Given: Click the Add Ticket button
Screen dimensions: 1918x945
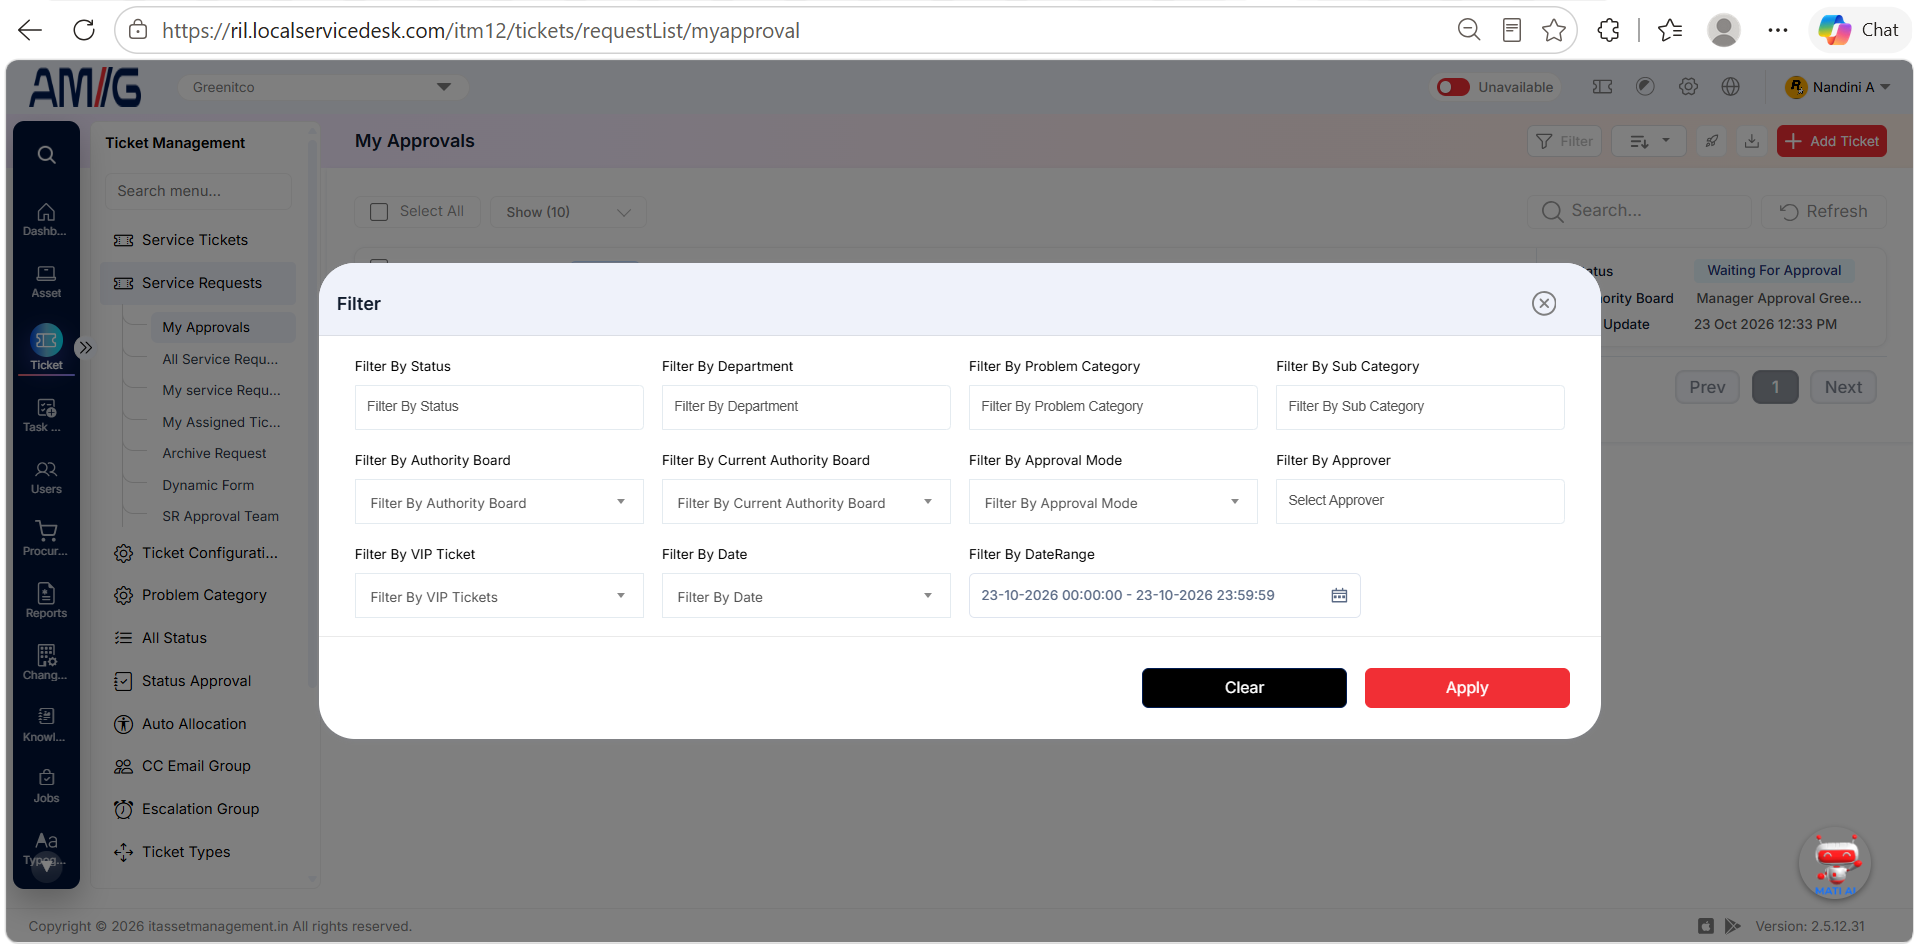Looking at the screenshot, I should [1831, 141].
